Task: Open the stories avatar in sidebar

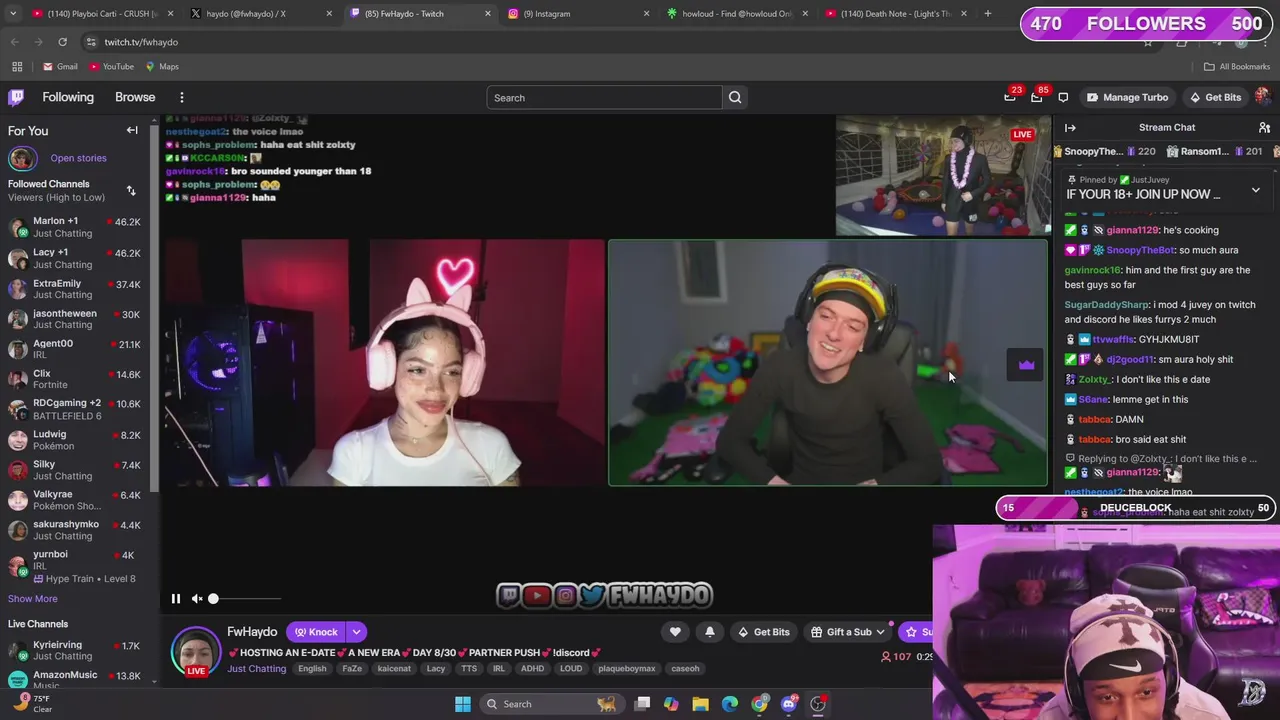Action: pos(22,158)
